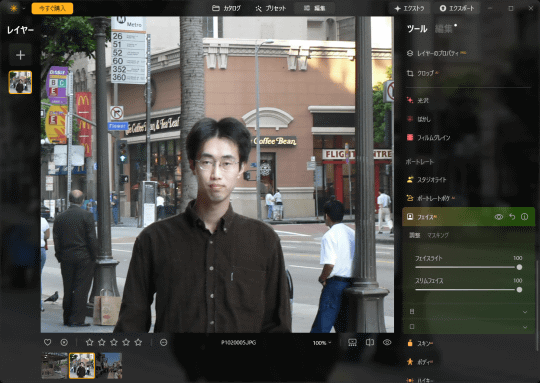Open the フィルムグレイン film grain tool

428,137
